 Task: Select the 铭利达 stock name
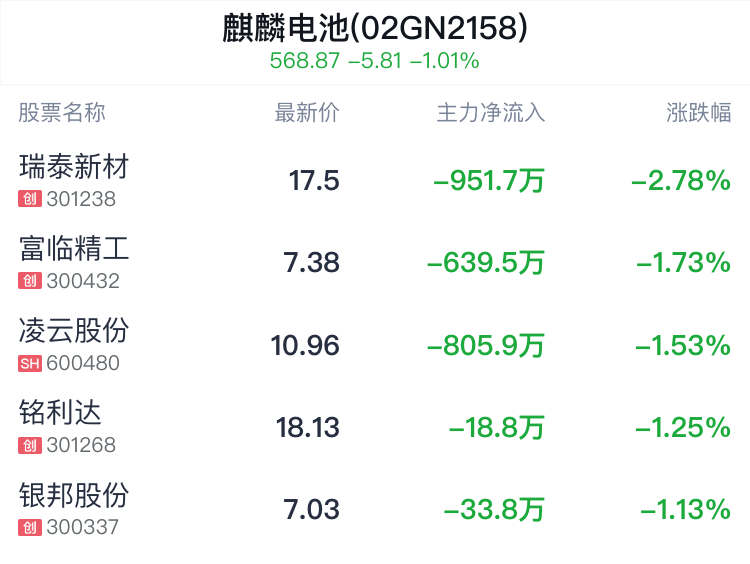[60, 412]
